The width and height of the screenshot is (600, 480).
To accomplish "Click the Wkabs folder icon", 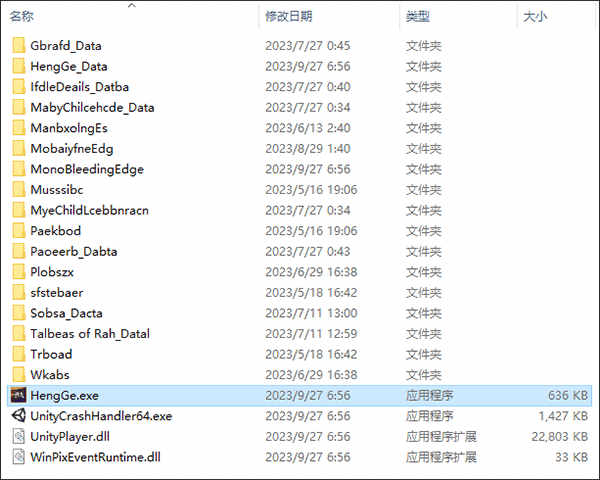I will 18,374.
